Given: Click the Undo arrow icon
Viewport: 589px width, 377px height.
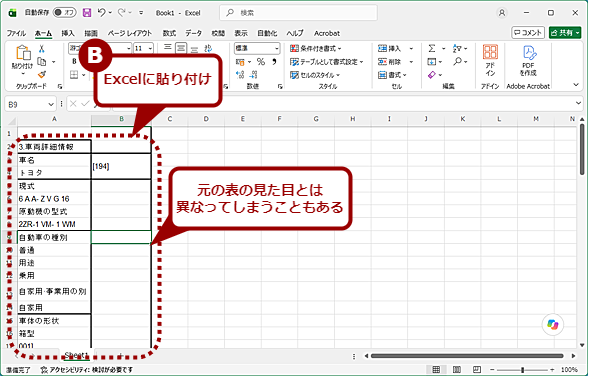Looking at the screenshot, I should click(x=101, y=13).
